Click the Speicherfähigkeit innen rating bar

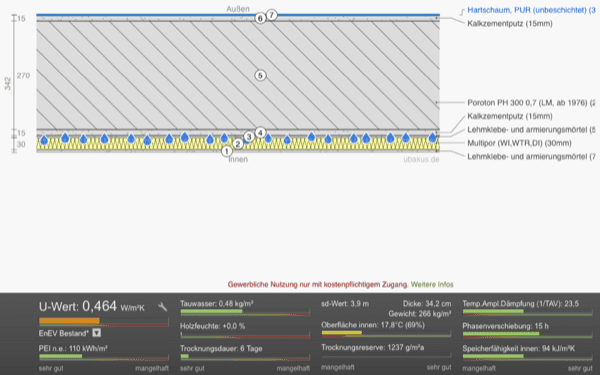[x=527, y=357]
